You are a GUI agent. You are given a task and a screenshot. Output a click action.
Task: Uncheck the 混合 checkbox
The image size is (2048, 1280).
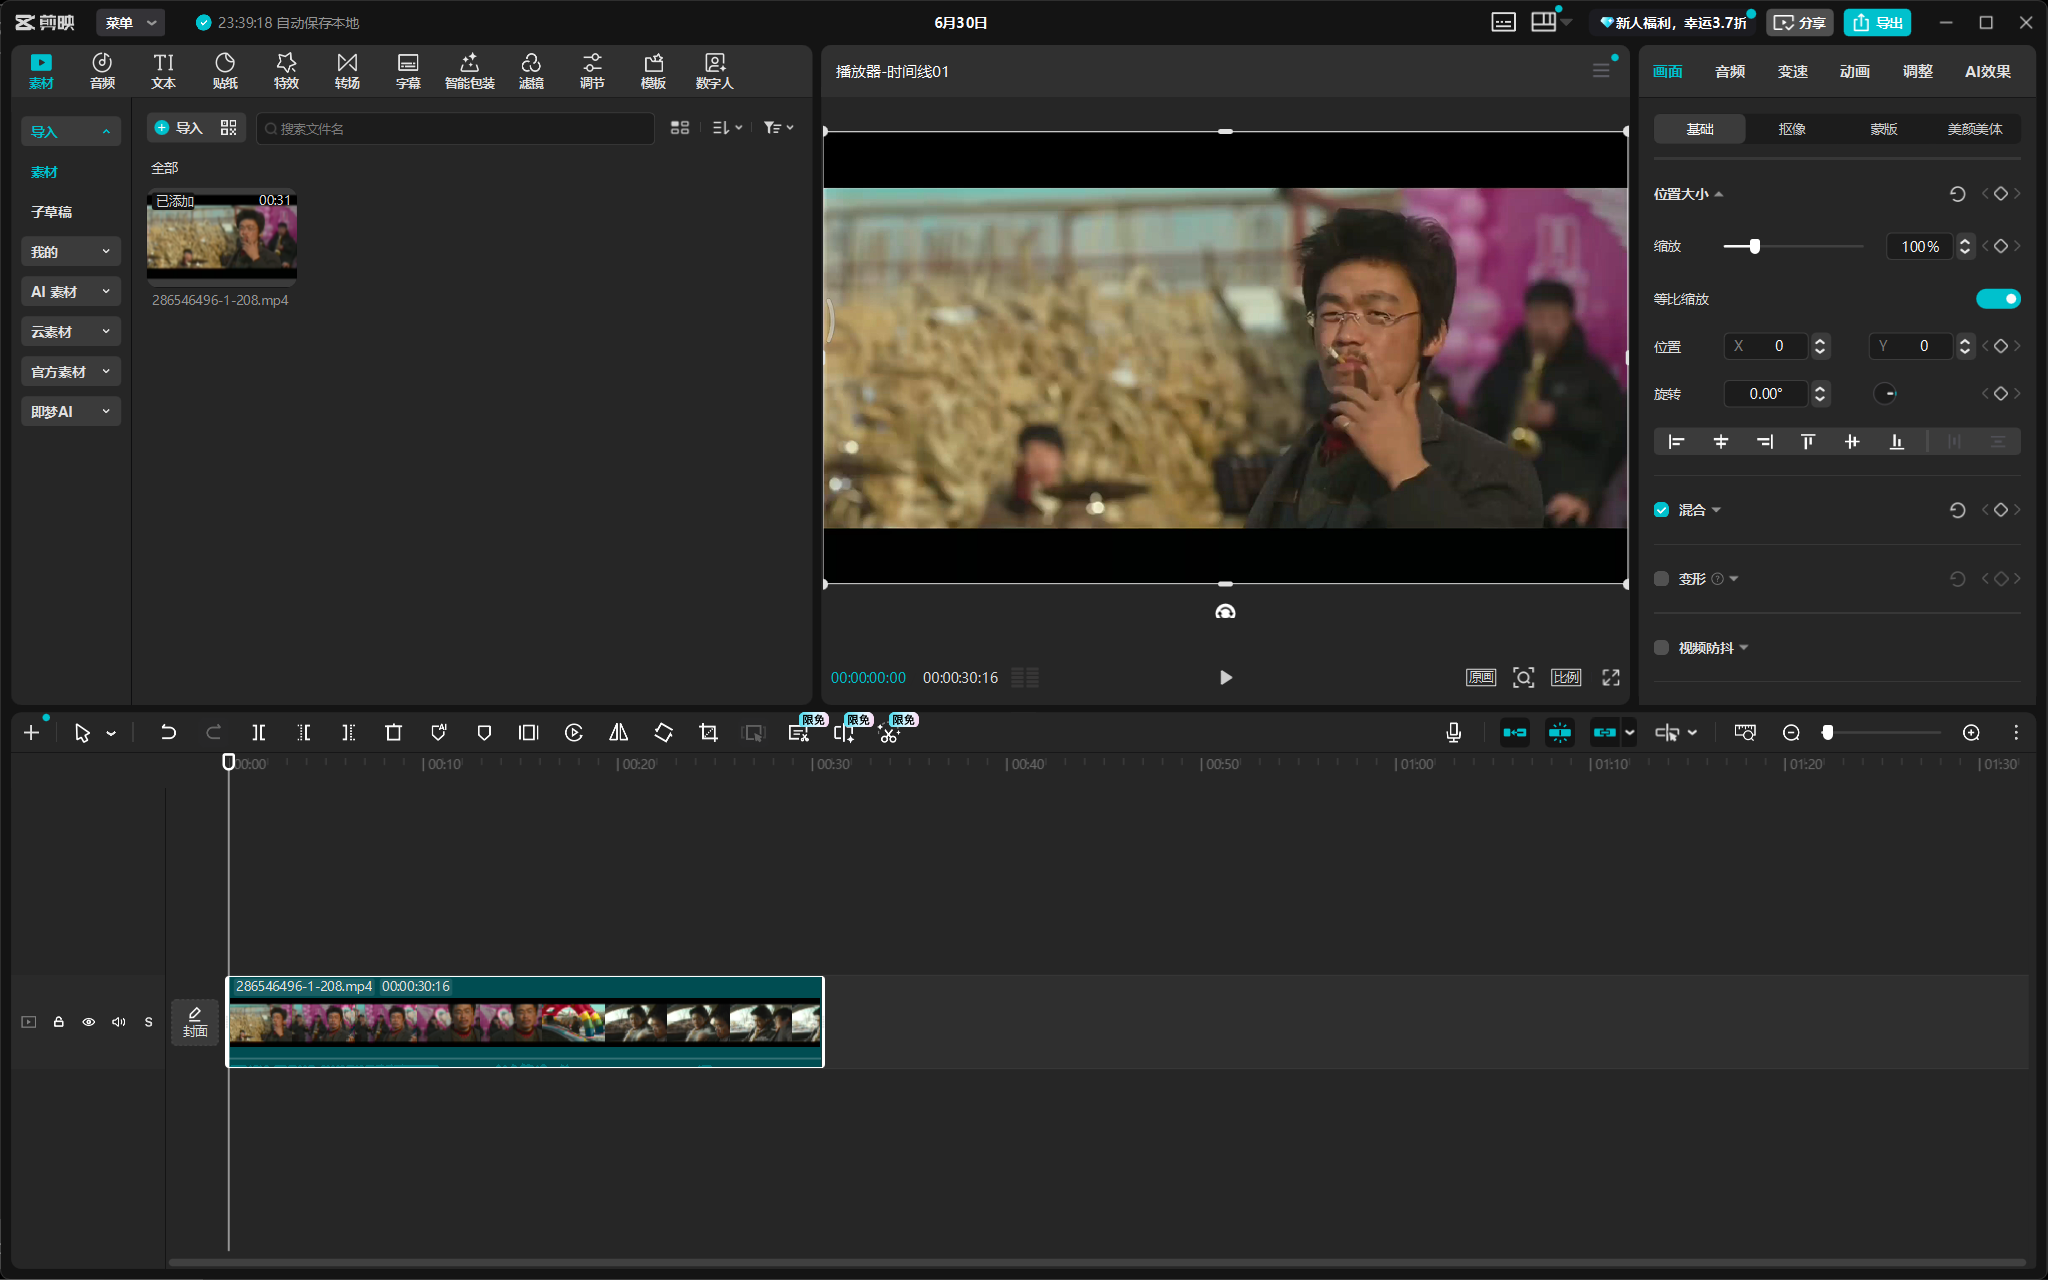coord(1662,510)
